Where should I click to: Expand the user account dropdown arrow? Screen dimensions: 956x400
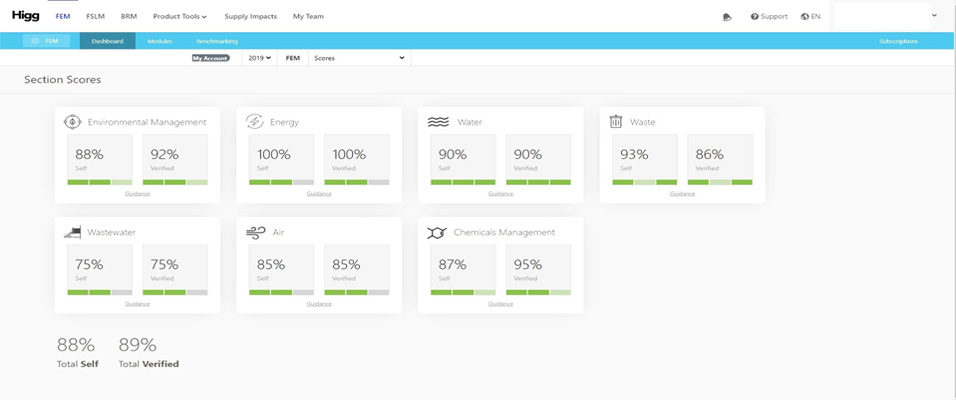pos(934,16)
